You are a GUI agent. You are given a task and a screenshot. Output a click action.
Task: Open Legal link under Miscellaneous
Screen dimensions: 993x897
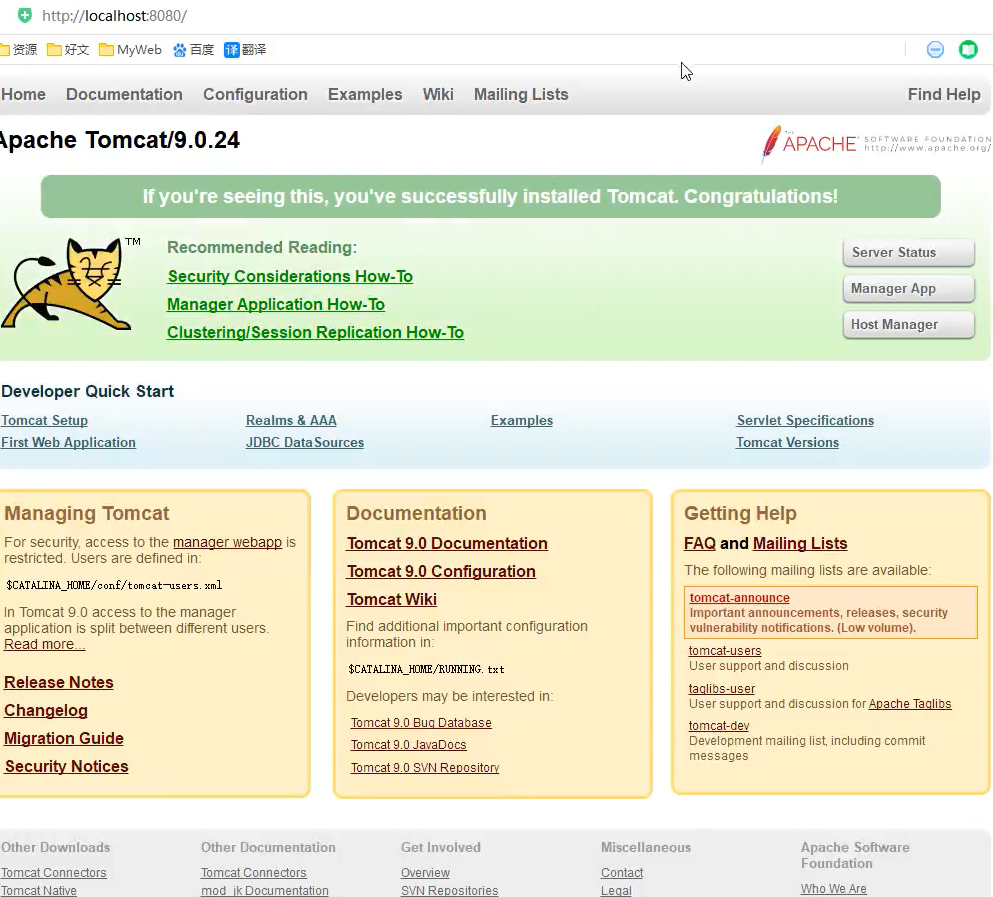(x=616, y=890)
